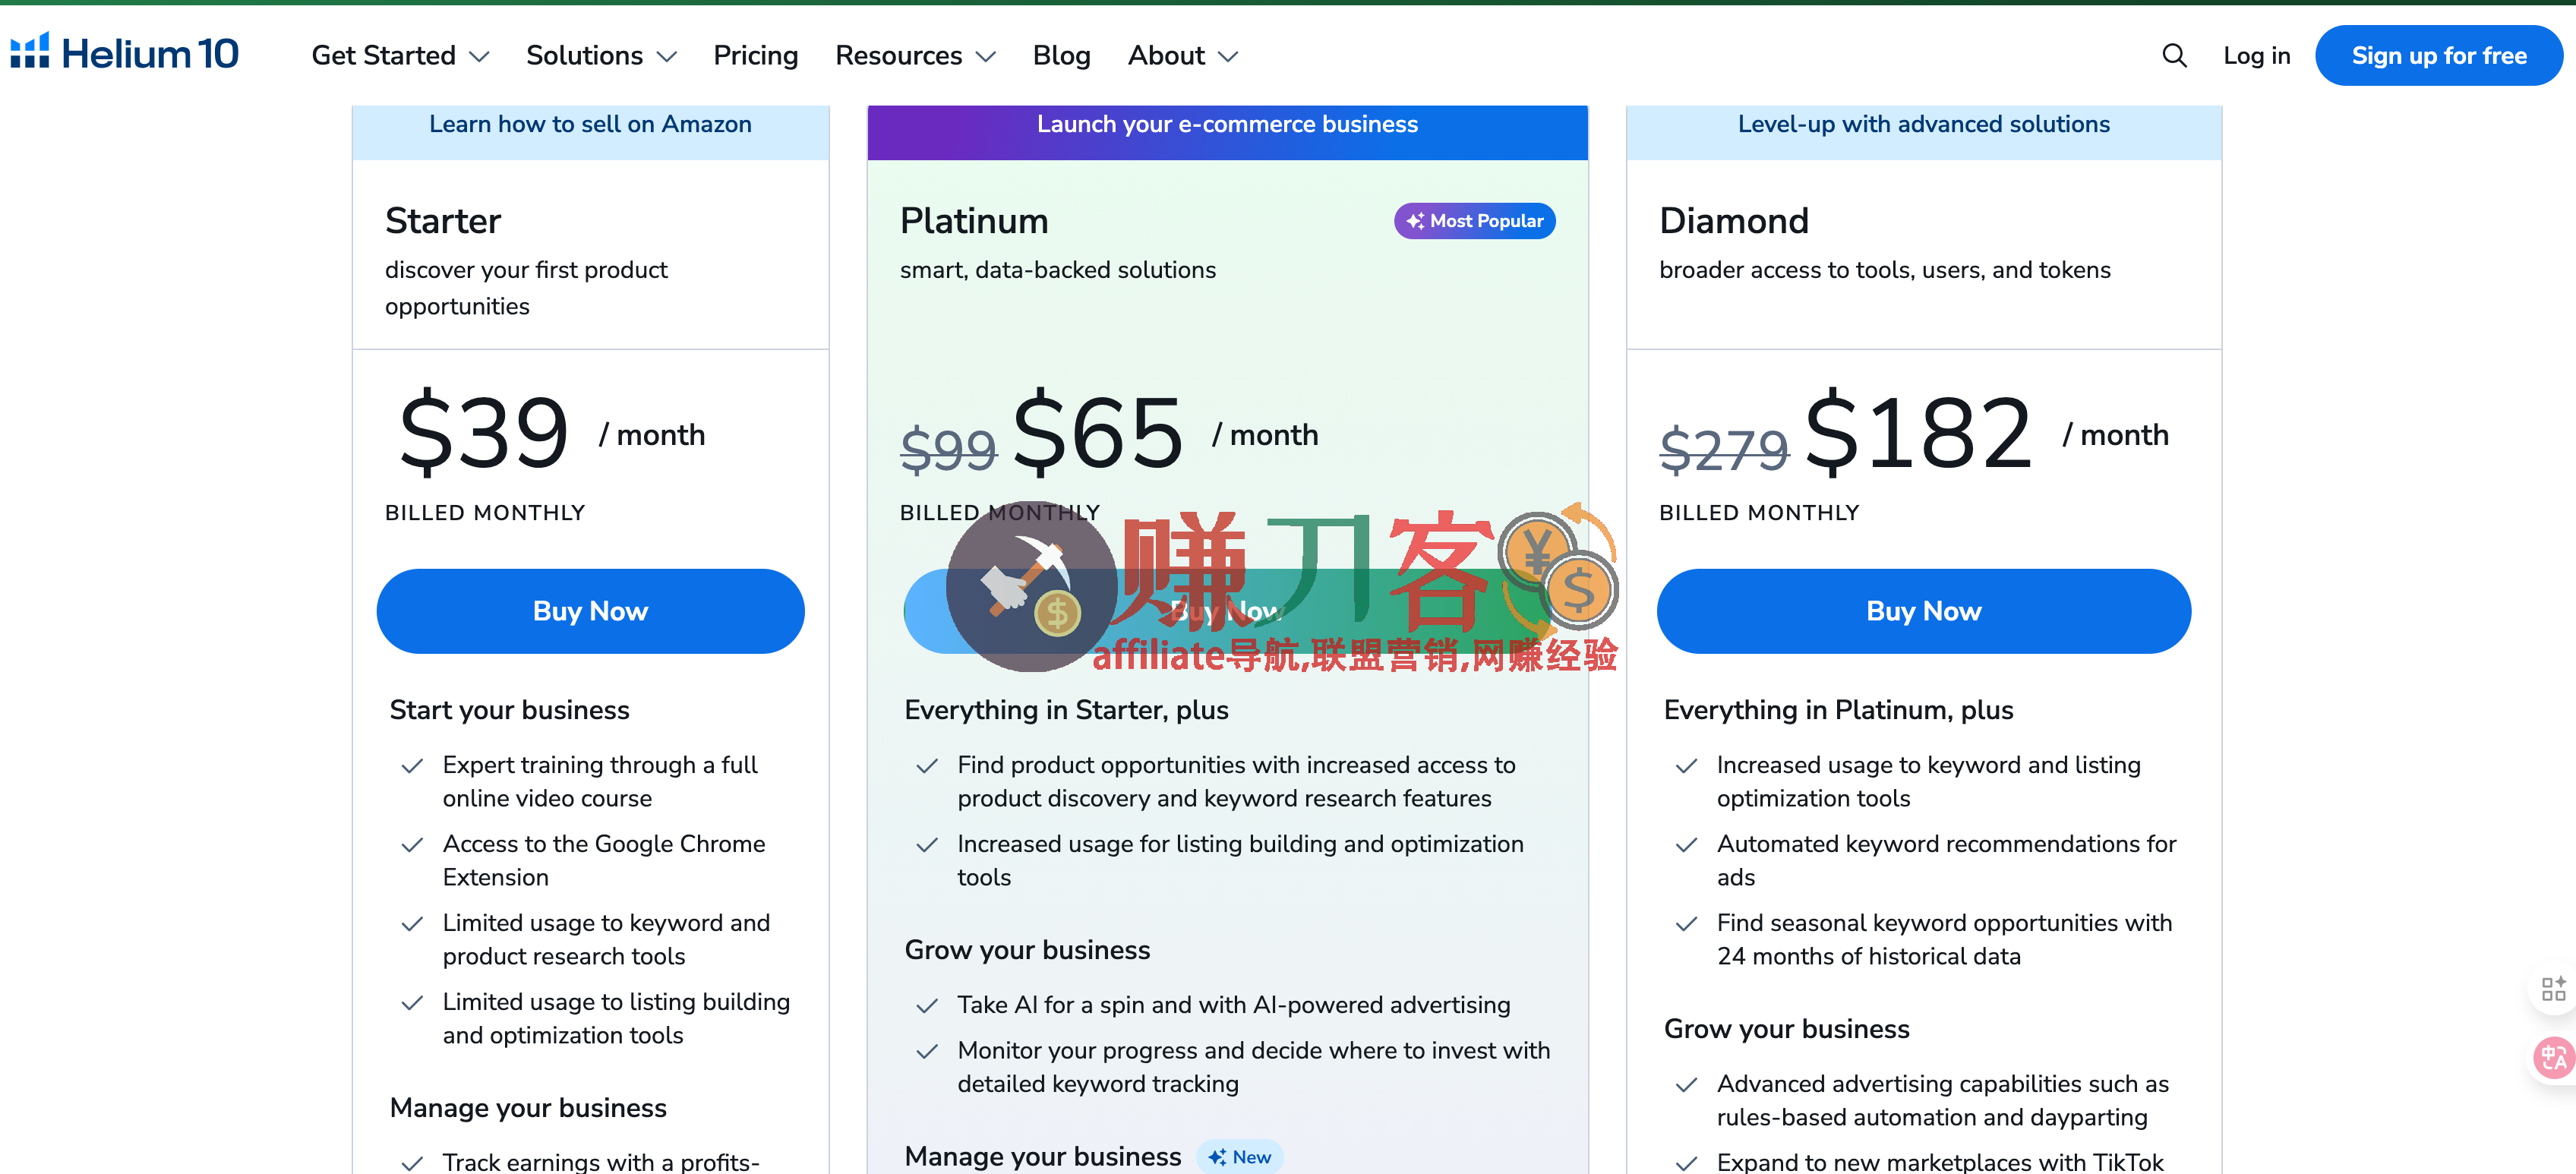The height and width of the screenshot is (1174, 2576).
Task: Go to the Blog page
Action: [1061, 56]
